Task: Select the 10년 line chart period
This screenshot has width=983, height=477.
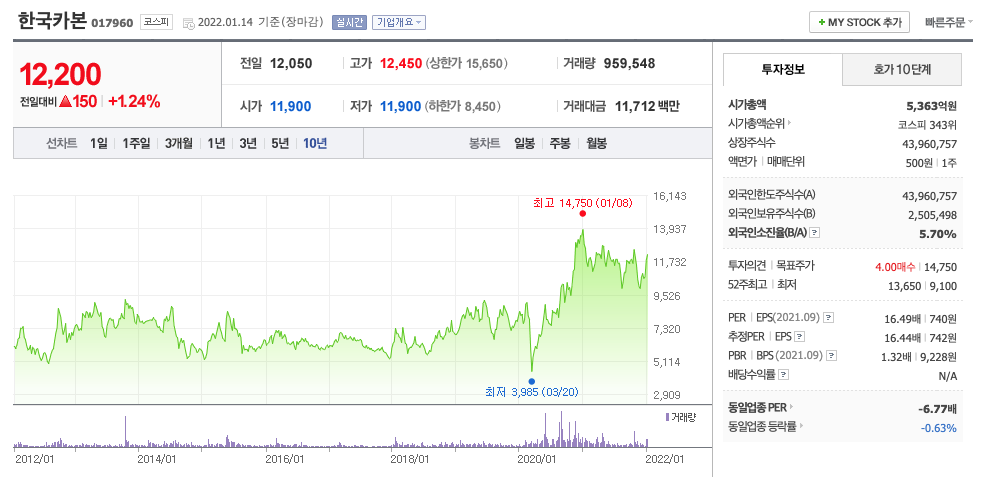Action: coord(315,143)
